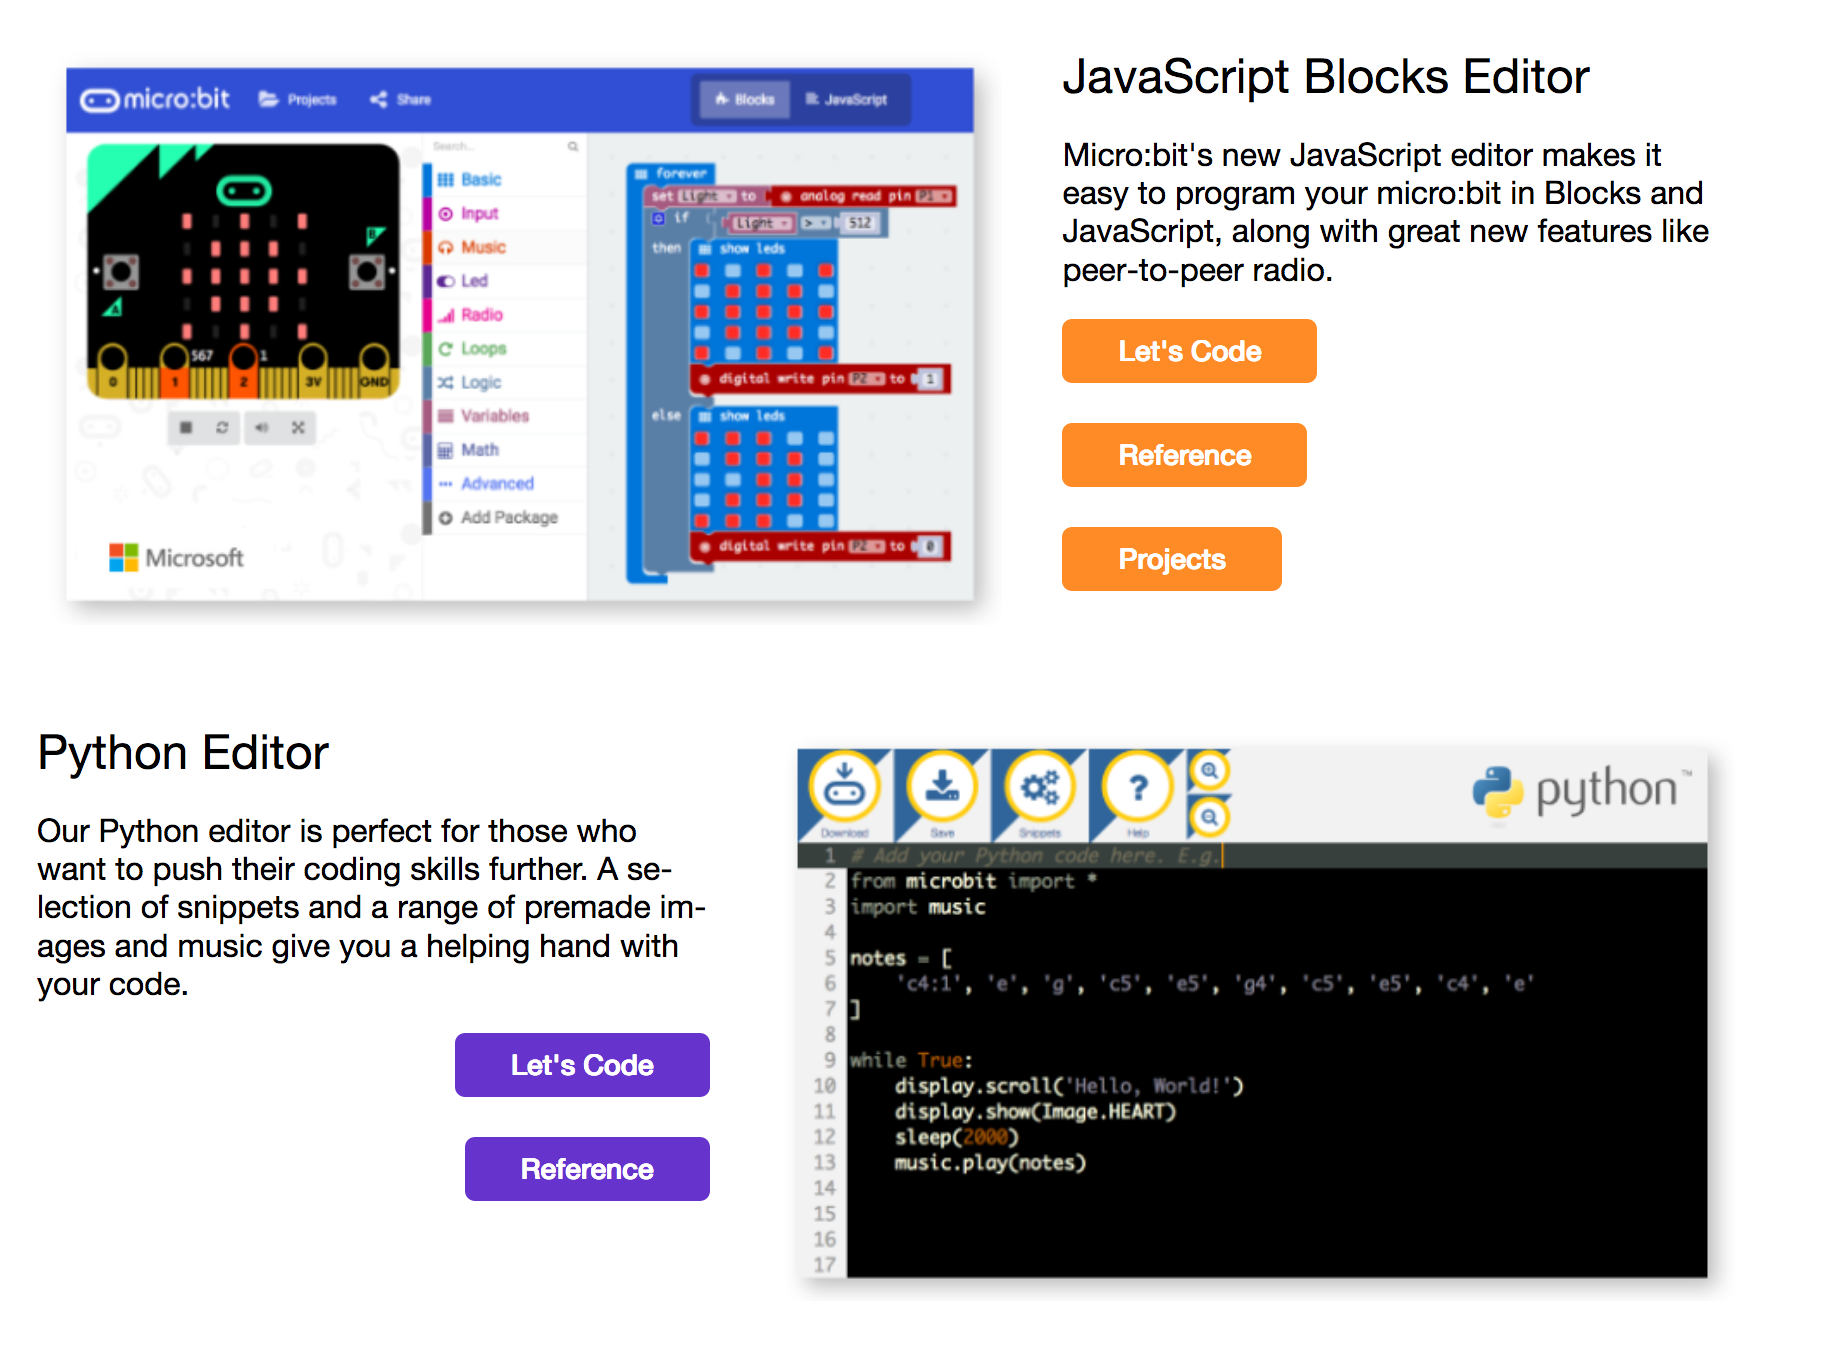Open the orange Projects button
This screenshot has height=1352, width=1830.
coord(1171,559)
